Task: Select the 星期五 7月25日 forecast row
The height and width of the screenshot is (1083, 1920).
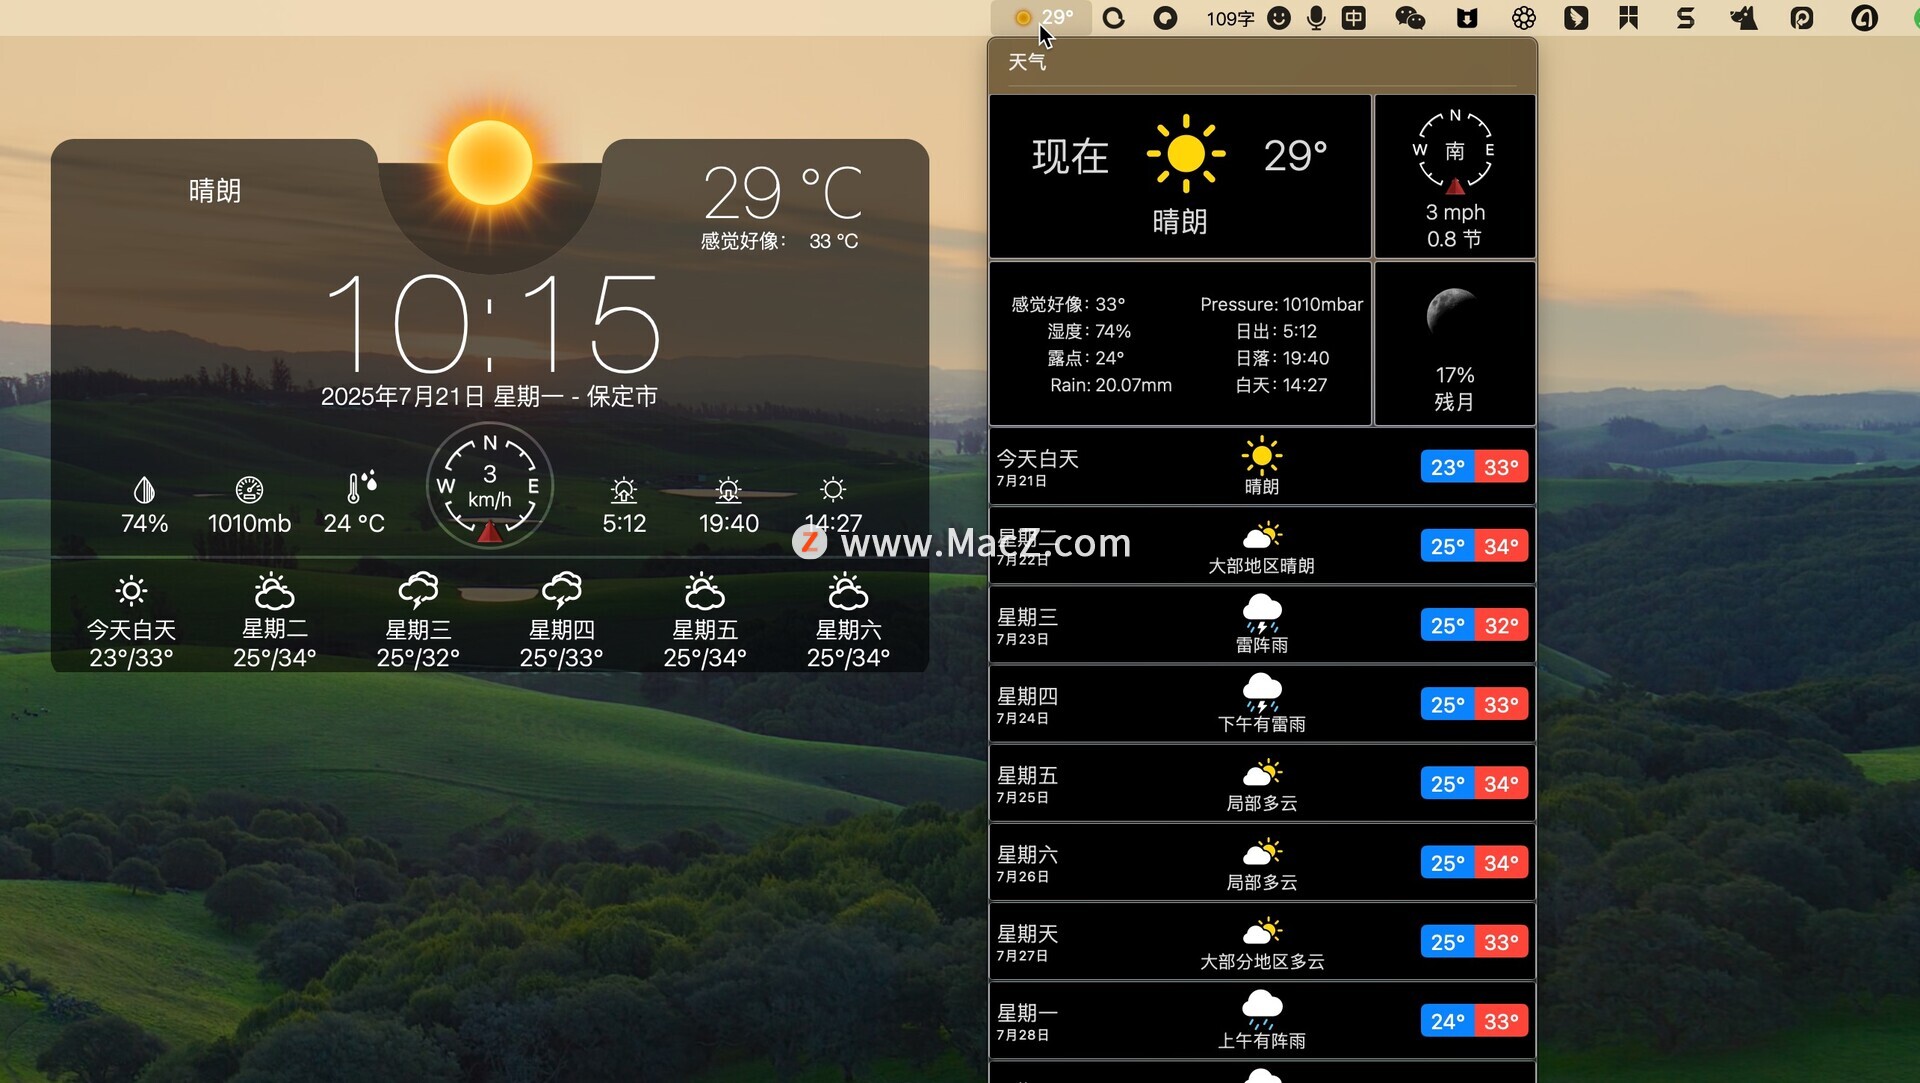Action: coord(1262,783)
